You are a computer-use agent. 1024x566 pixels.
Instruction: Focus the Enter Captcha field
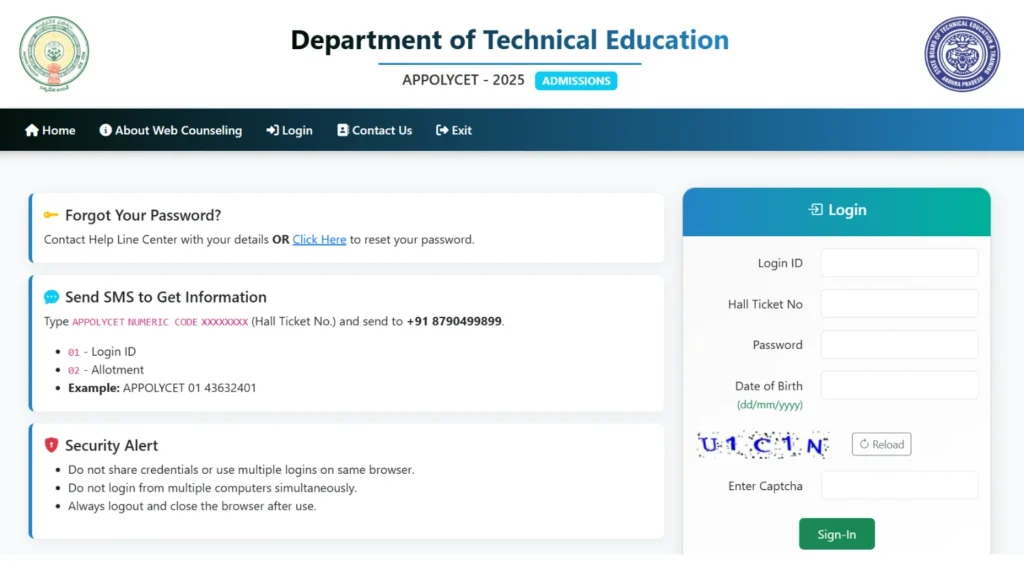(x=899, y=486)
